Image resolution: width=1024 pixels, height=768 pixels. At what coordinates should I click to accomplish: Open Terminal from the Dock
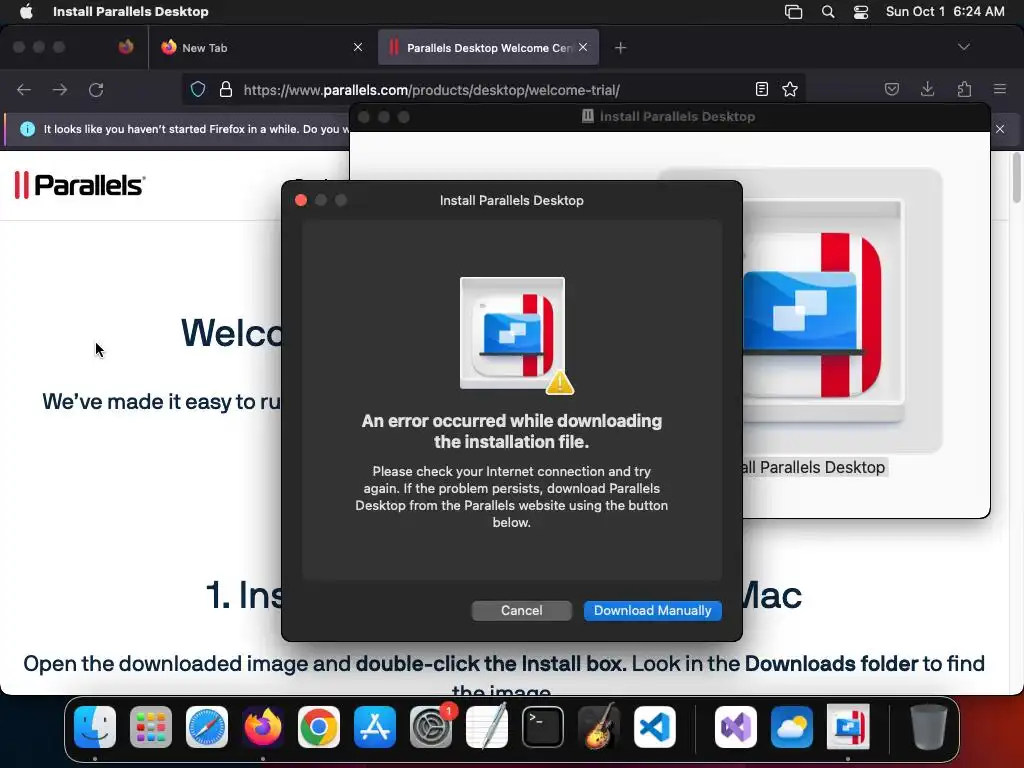pyautogui.click(x=543, y=727)
